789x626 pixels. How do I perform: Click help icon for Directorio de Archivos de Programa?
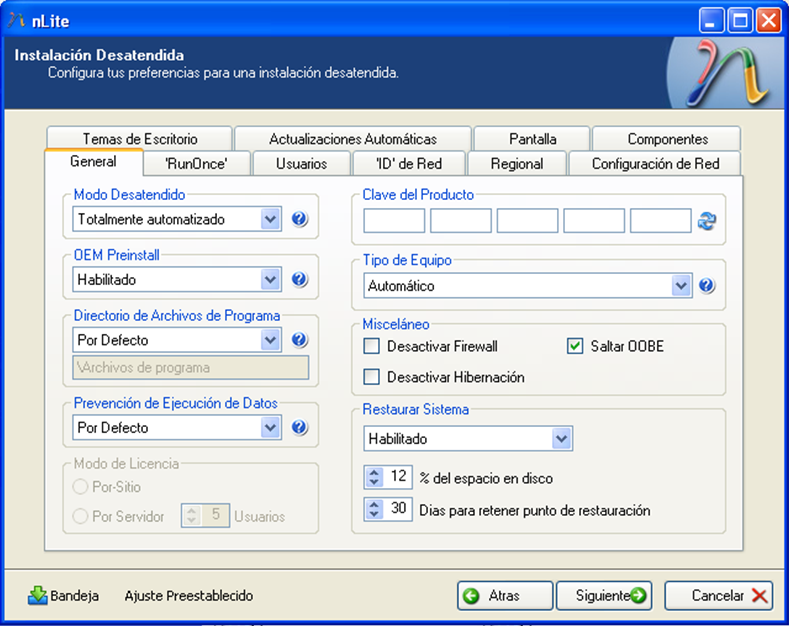299,340
